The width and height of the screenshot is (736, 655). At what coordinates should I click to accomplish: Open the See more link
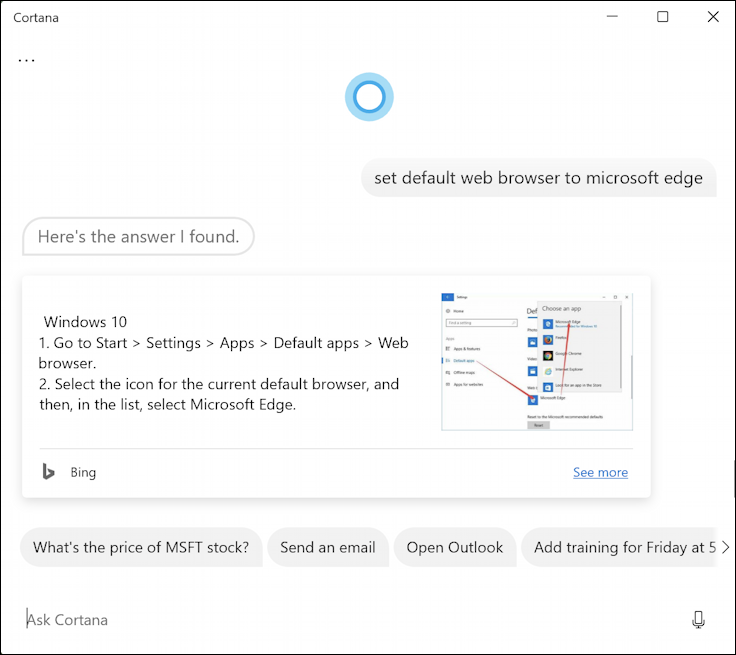coord(600,472)
